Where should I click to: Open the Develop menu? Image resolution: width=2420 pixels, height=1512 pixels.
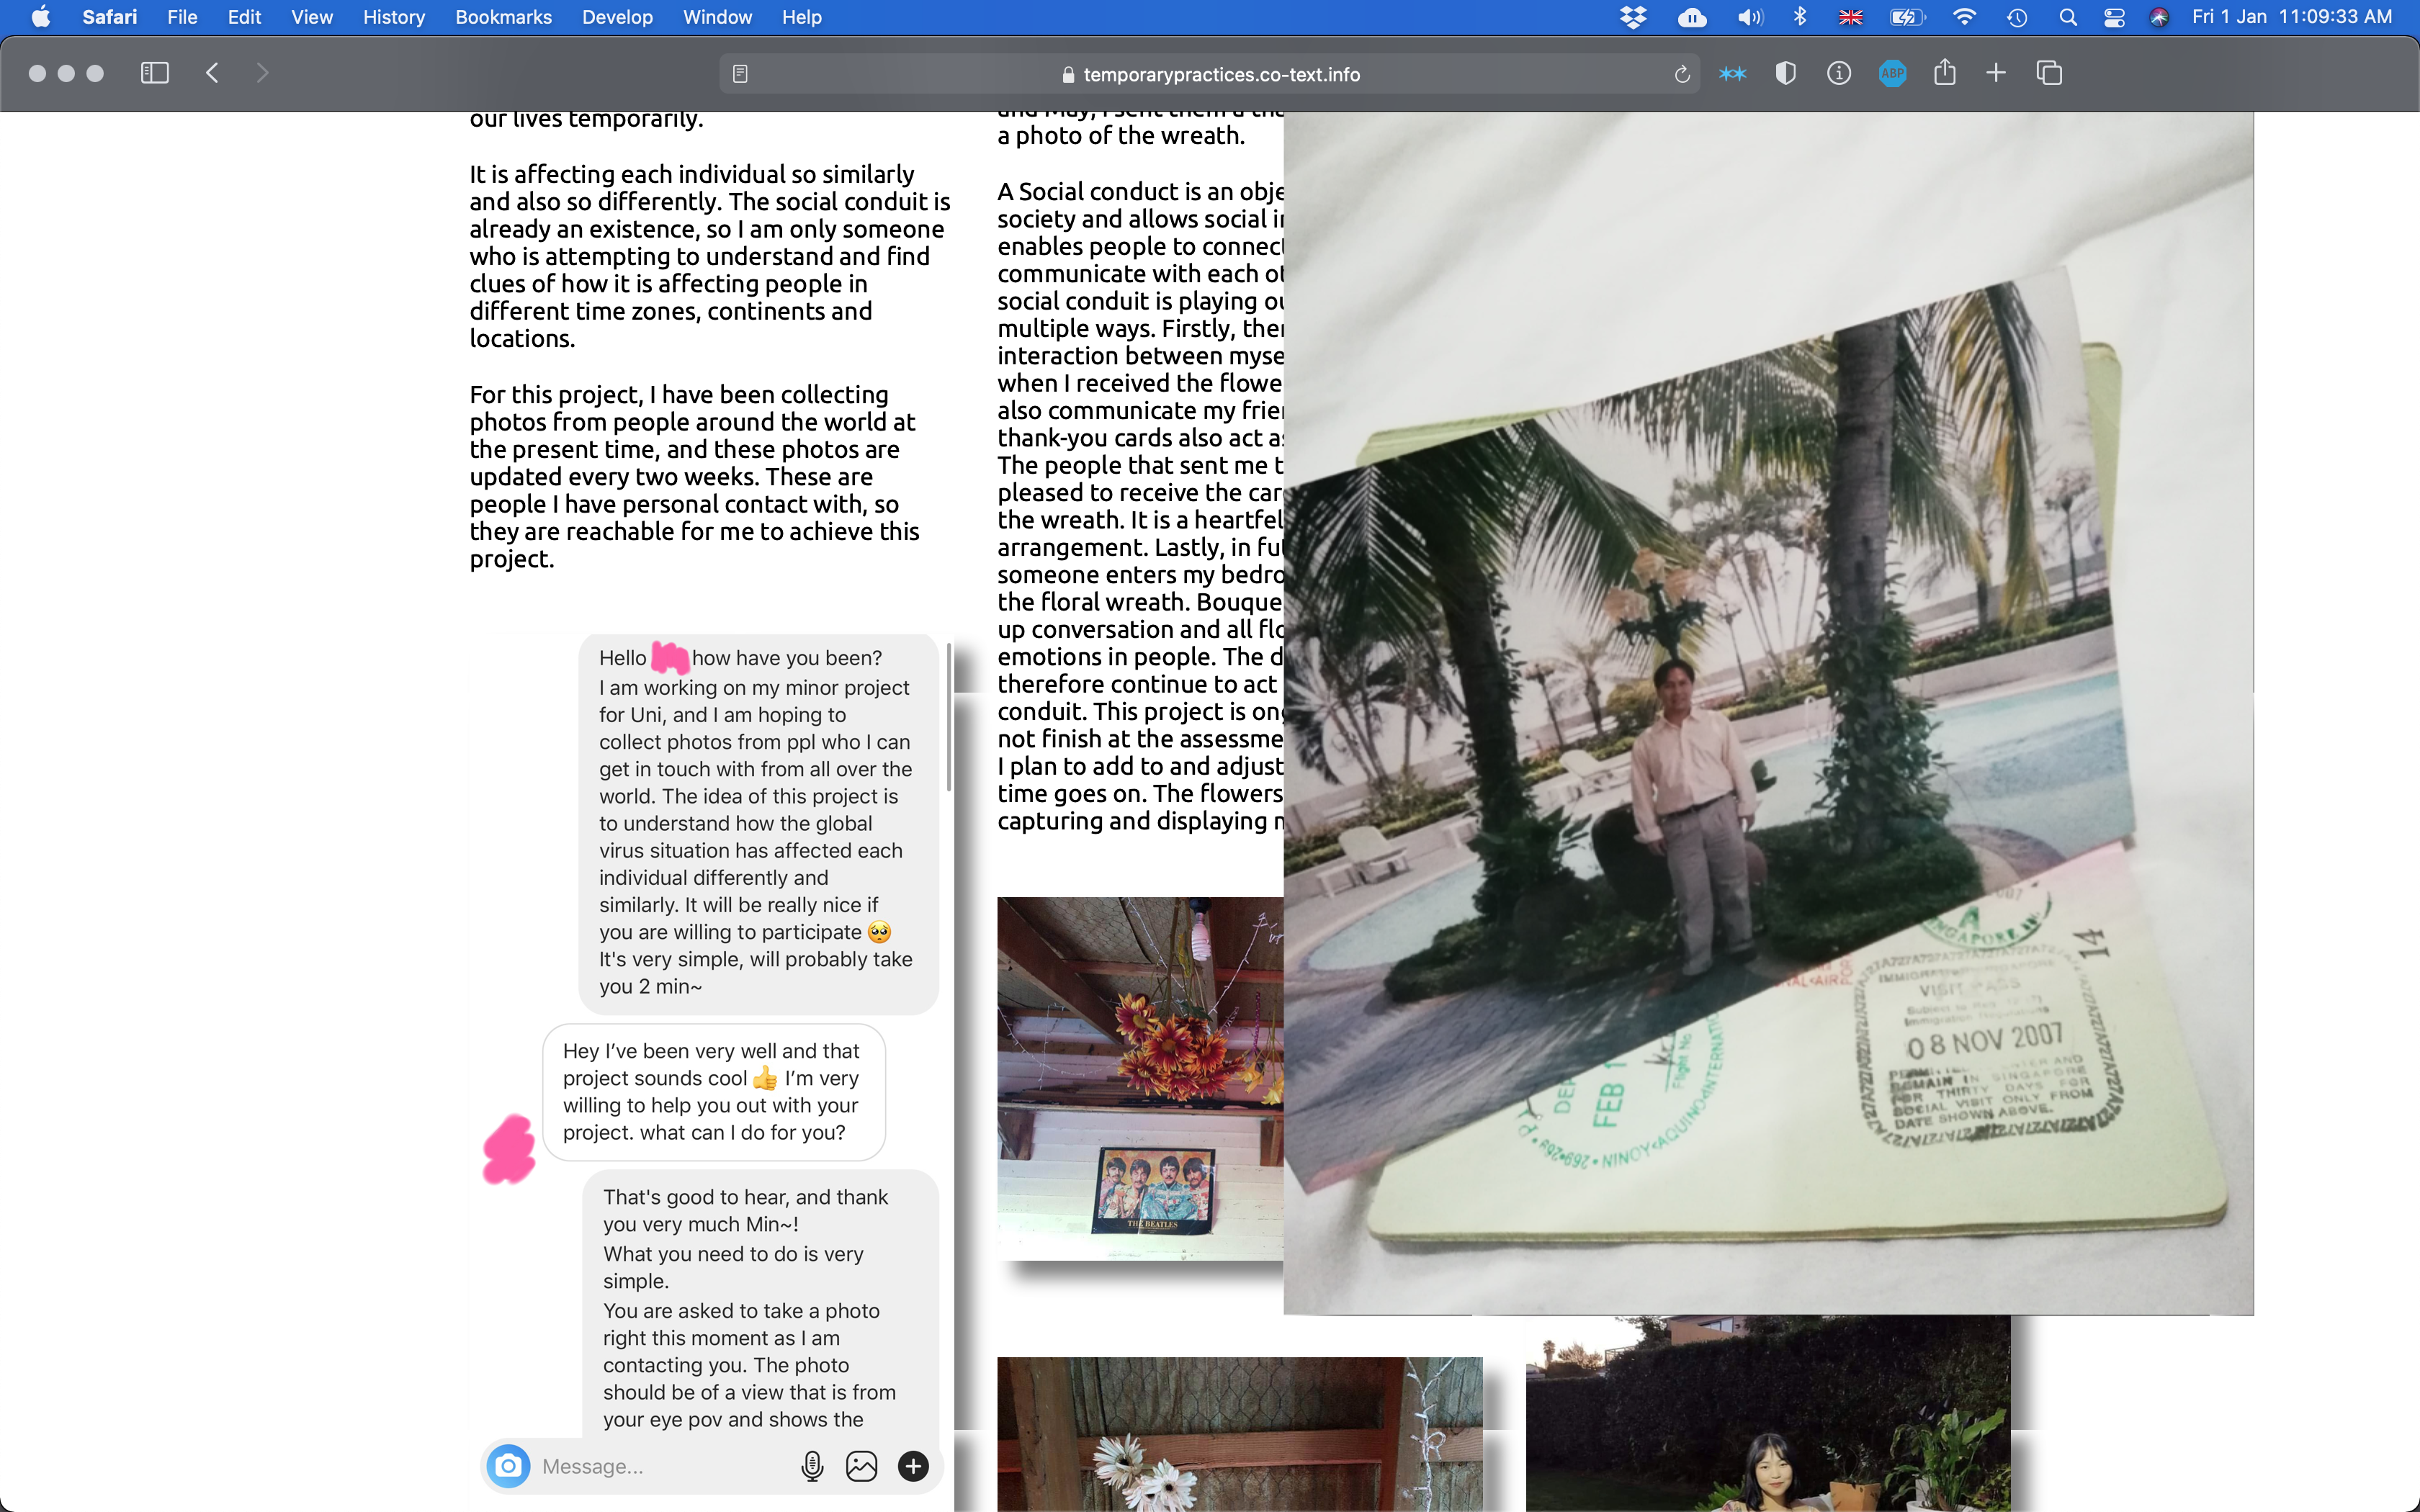coord(617,17)
